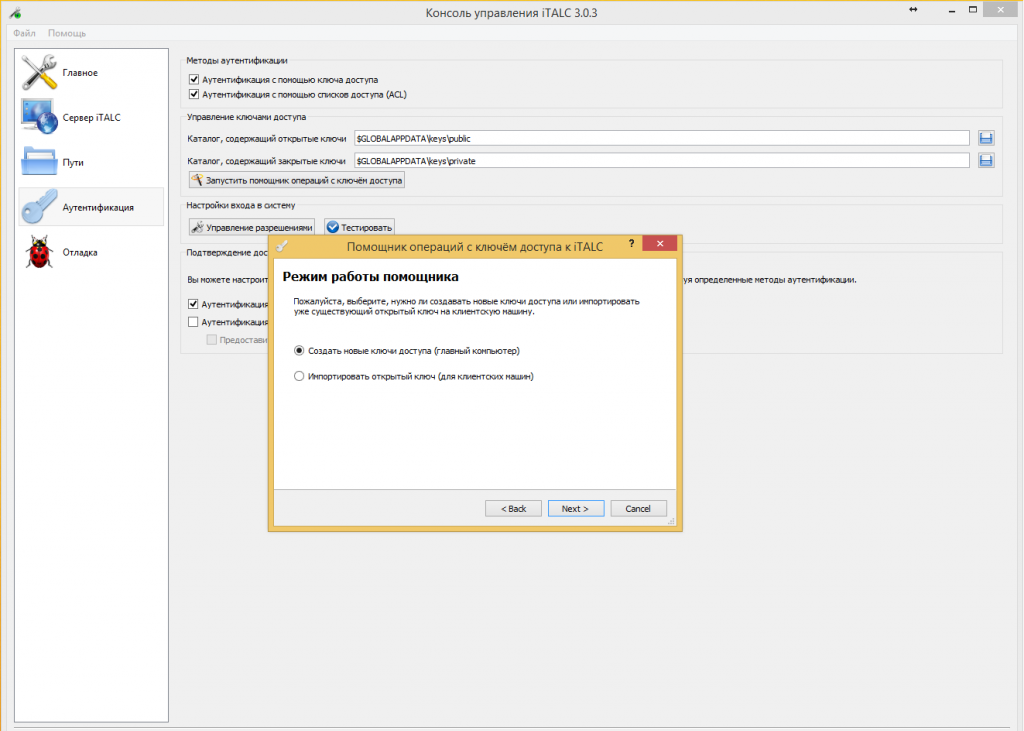
Task: Click the iTALC app icon in title bar
Action: (x=15, y=12)
